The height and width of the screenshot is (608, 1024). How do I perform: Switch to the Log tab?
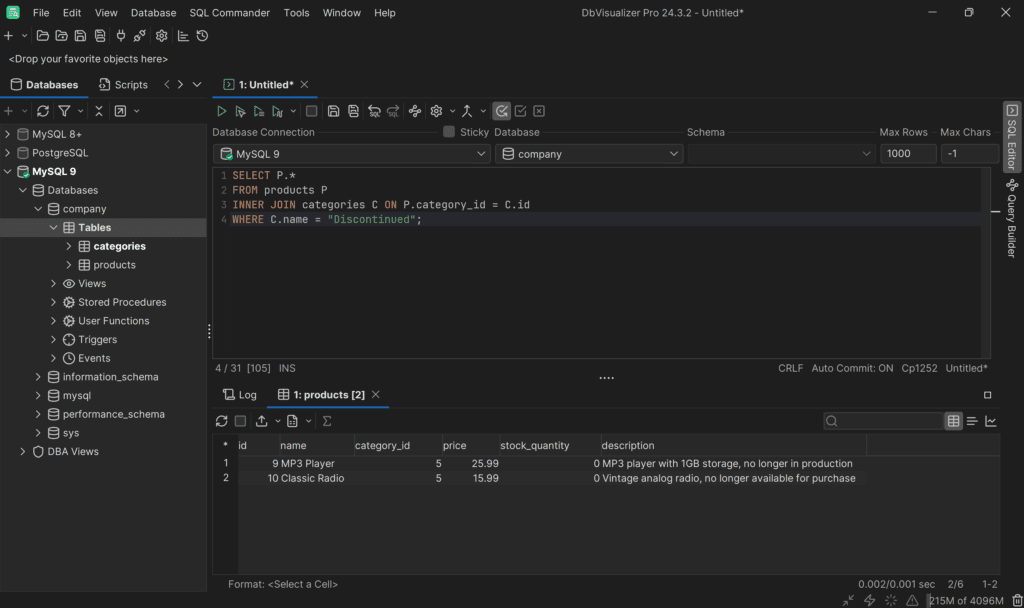[x=240, y=395]
